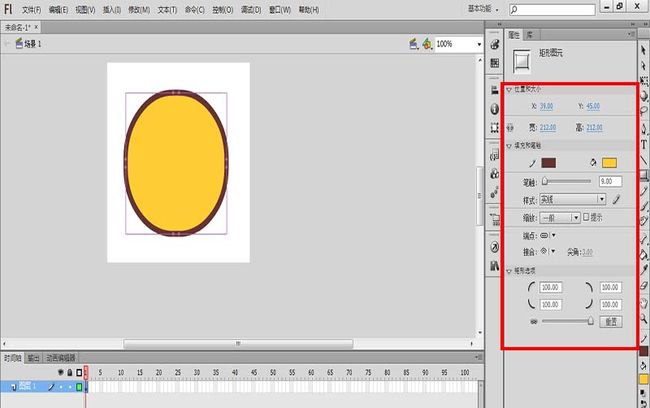Select the Lasso tool
The width and height of the screenshot is (650, 408).
coord(644,111)
